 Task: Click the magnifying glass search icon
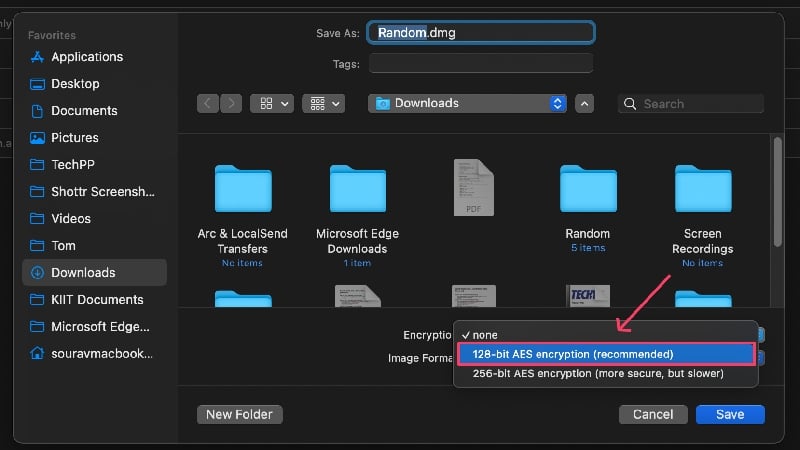(630, 104)
